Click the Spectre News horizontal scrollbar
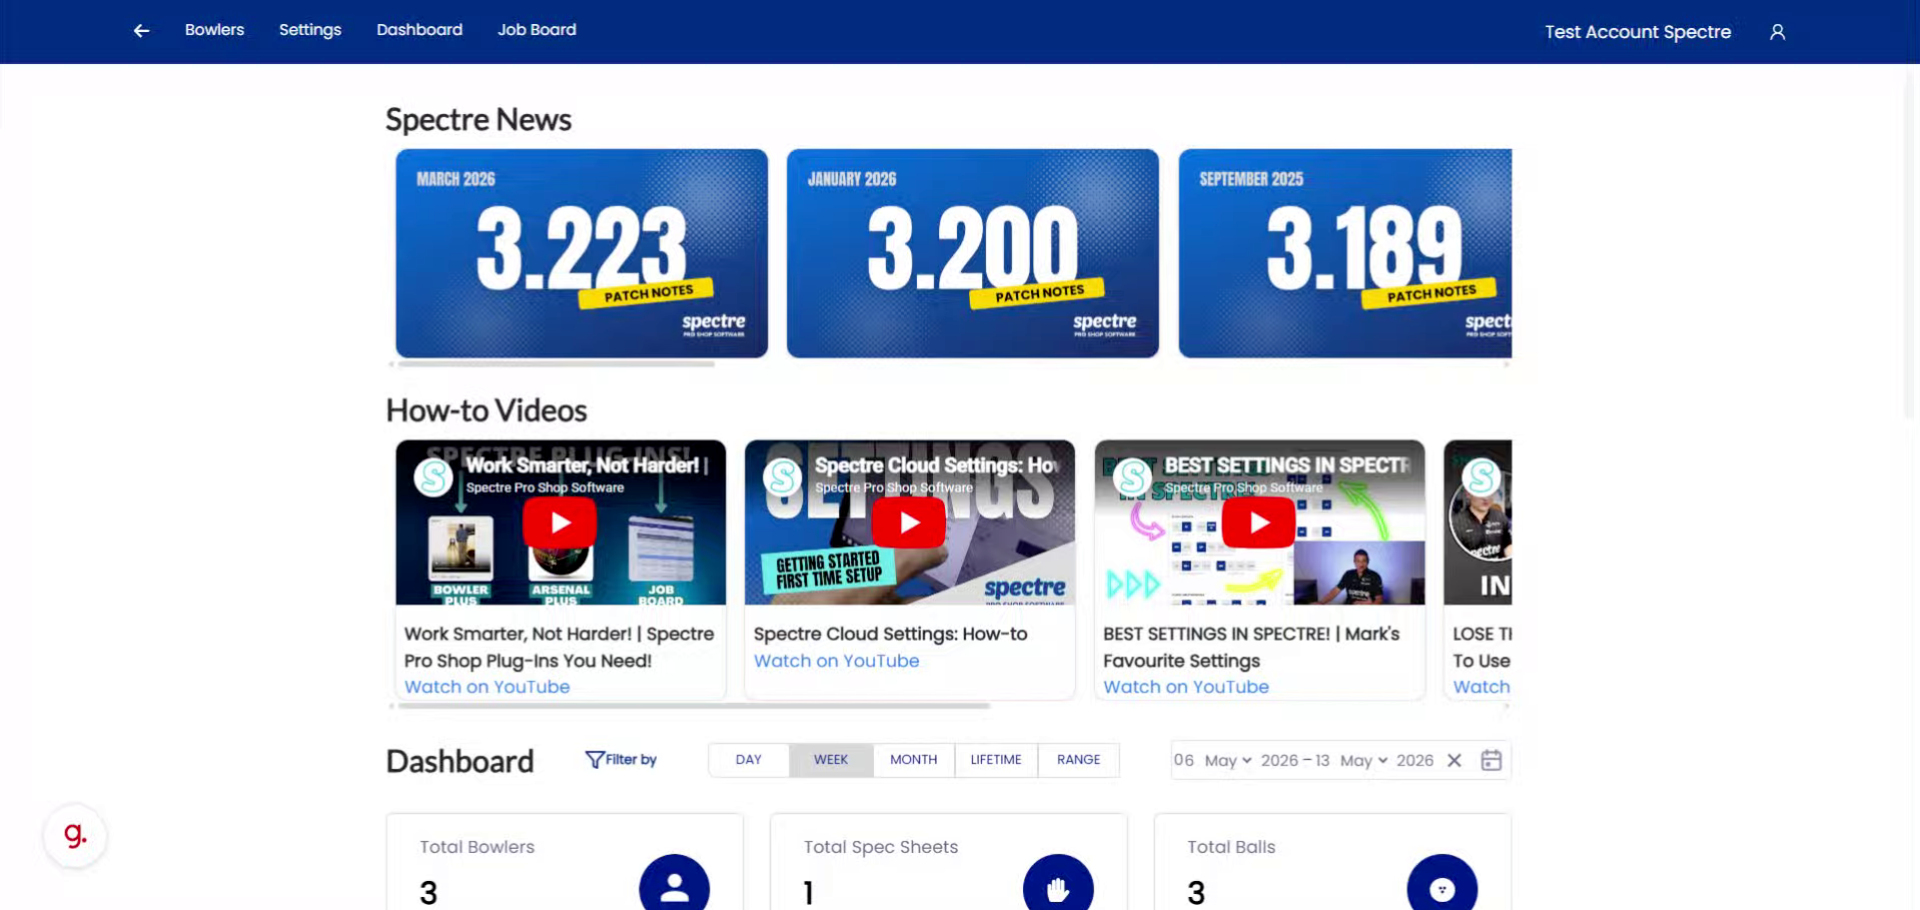The image size is (1920, 910). coord(556,364)
